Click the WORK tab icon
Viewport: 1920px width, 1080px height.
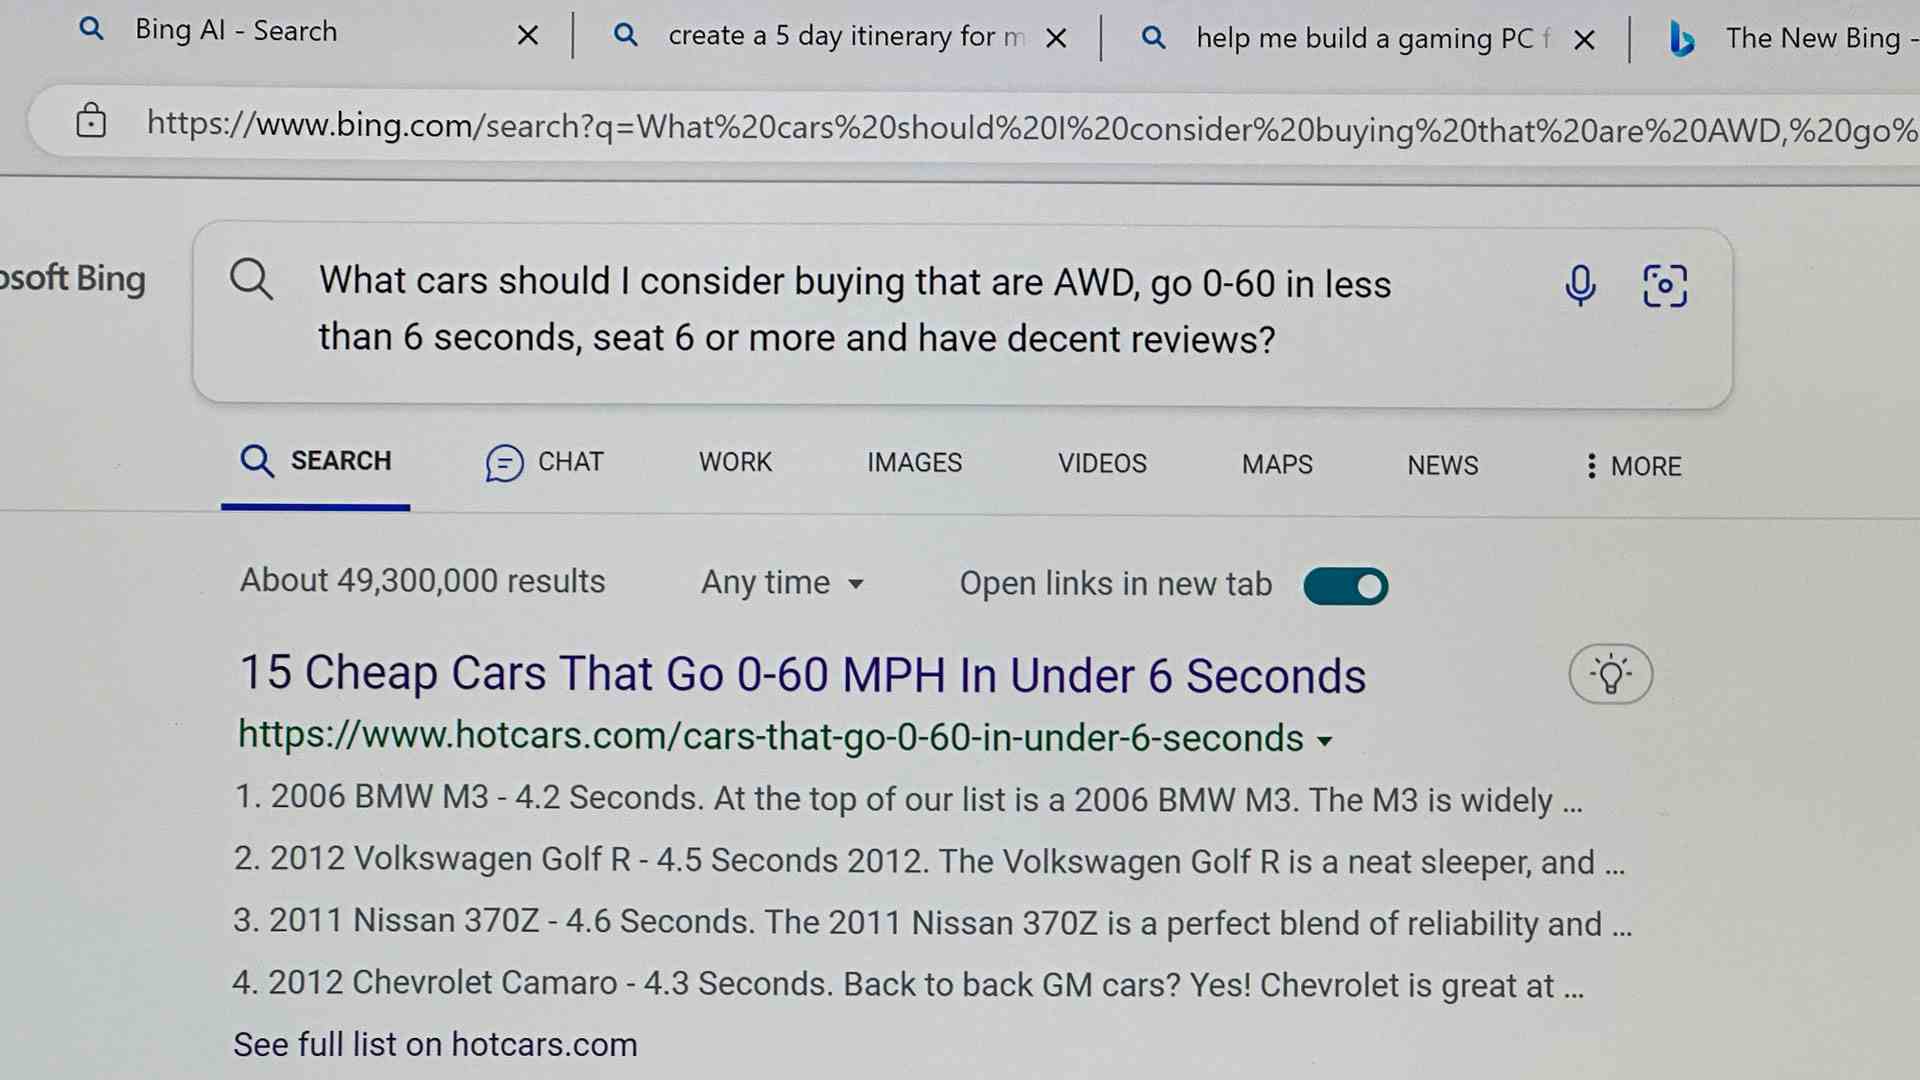click(x=736, y=463)
